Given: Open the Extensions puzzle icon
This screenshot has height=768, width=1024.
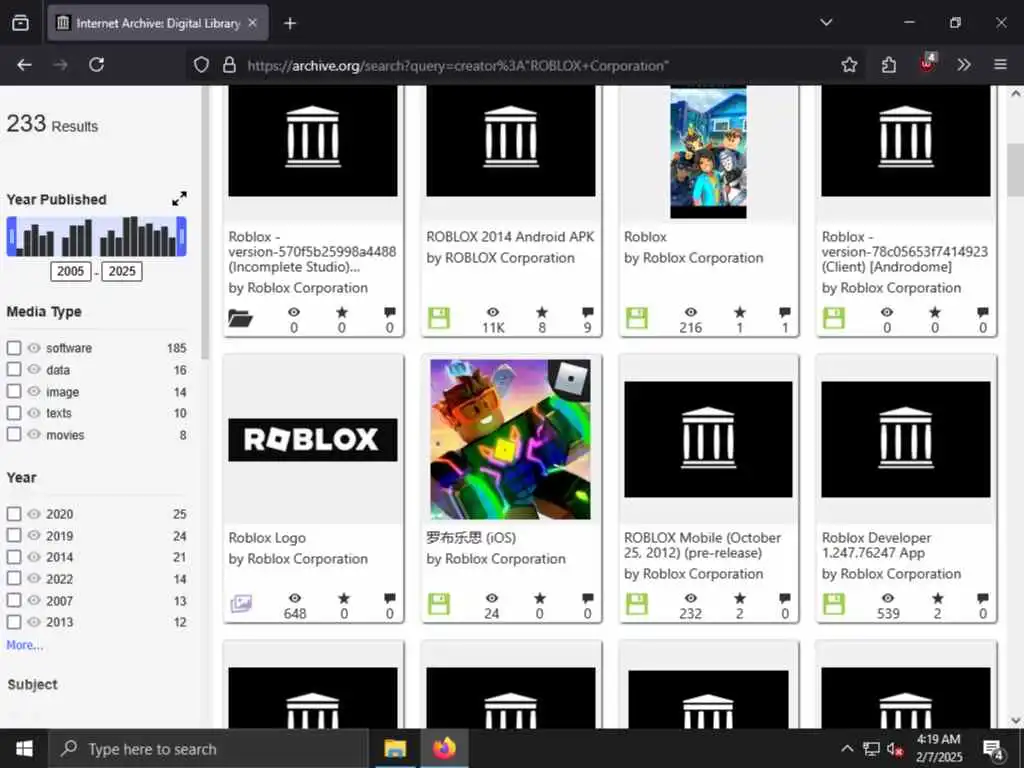Looking at the screenshot, I should (888, 65).
